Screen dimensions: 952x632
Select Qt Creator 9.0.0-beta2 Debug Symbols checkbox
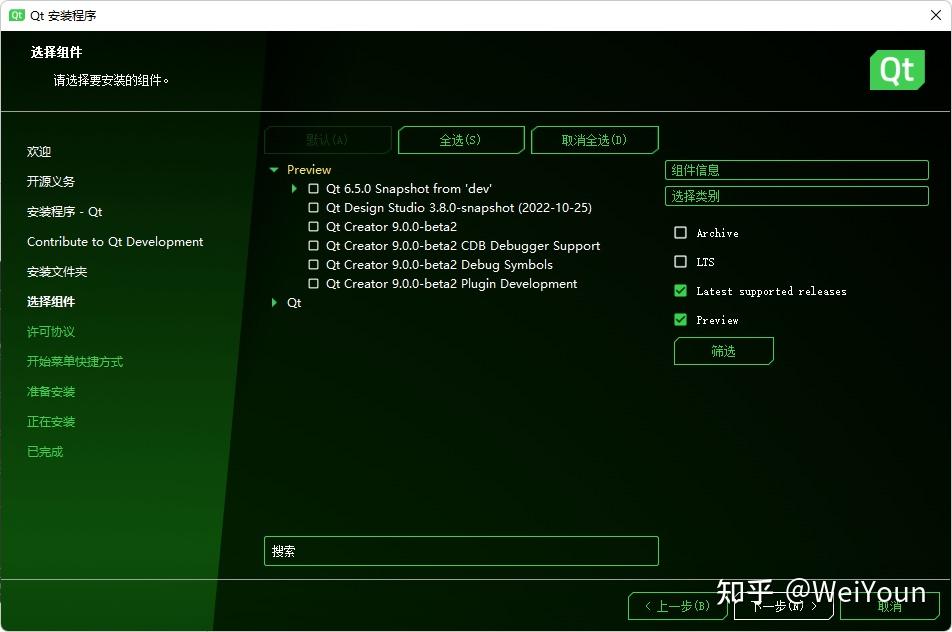point(313,265)
